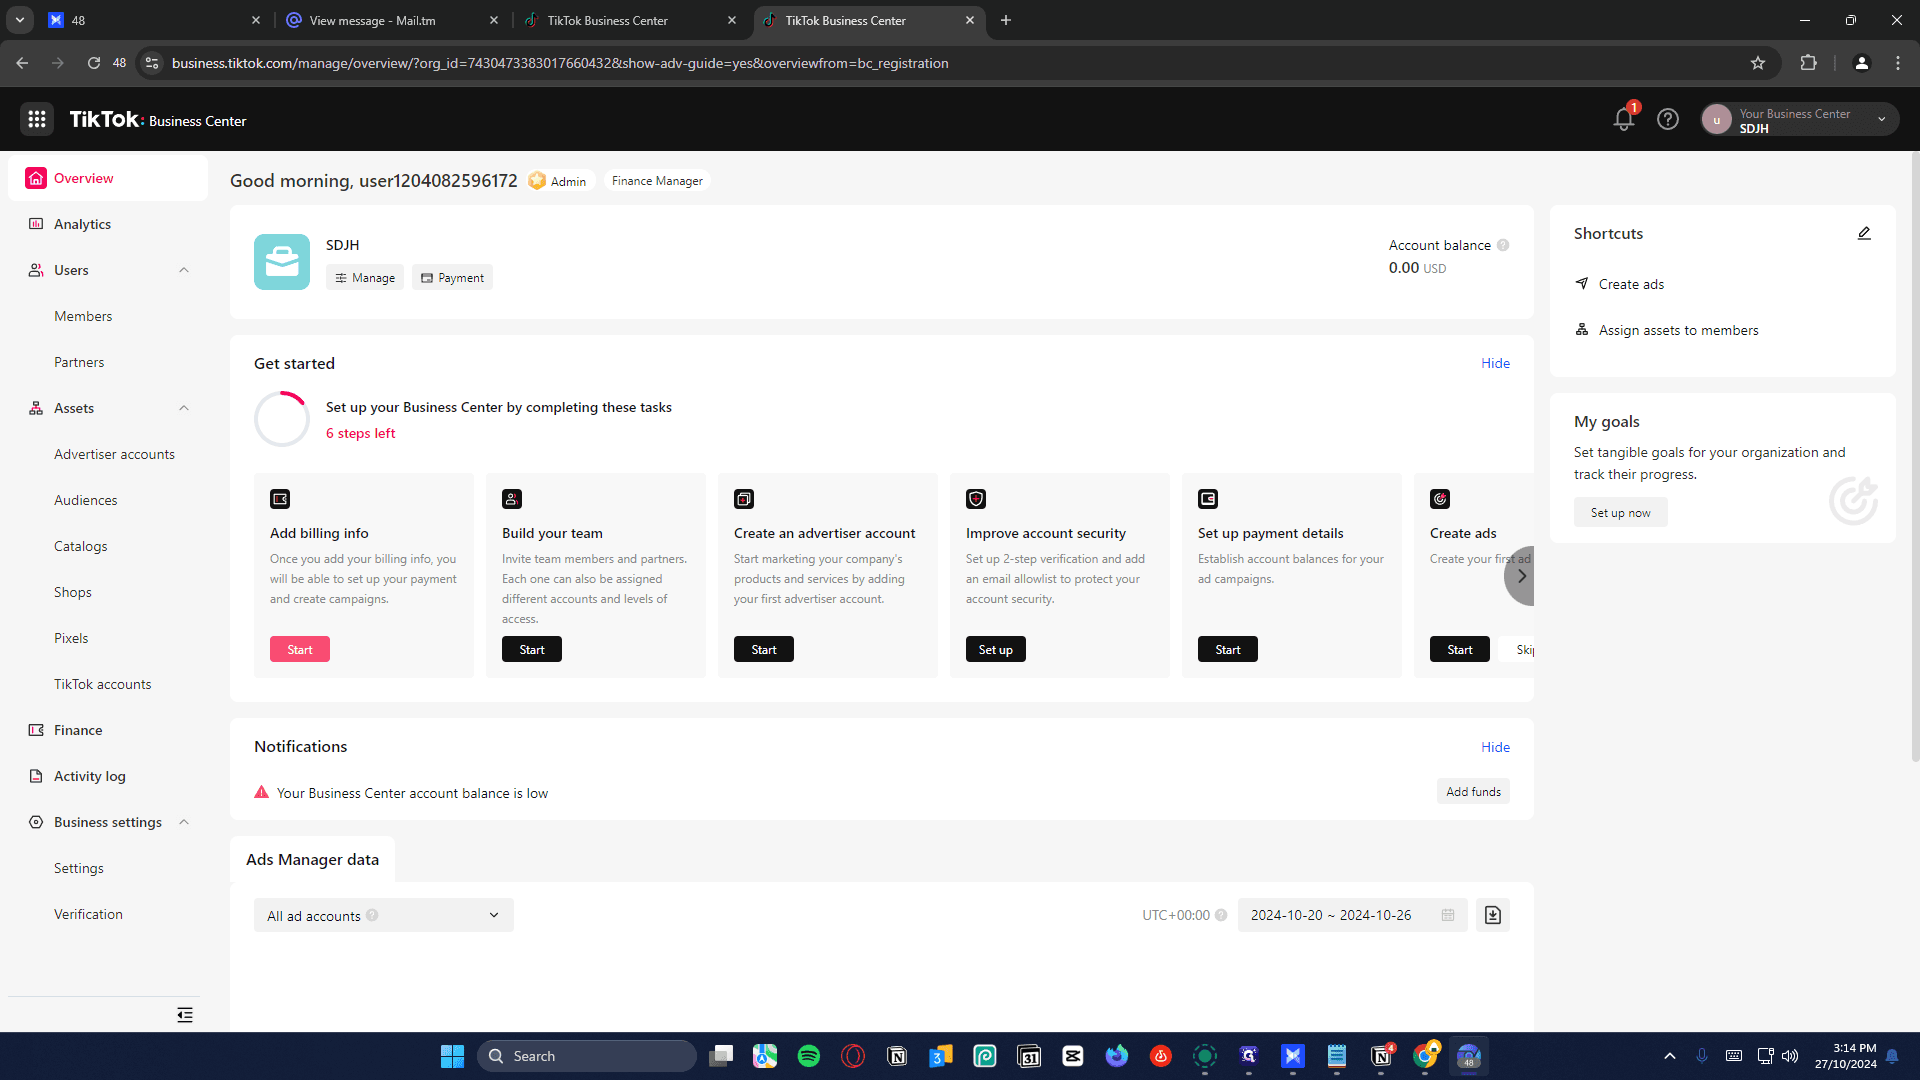This screenshot has width=1920, height=1080.
Task: Click Start on Build your team
Action: 532,649
